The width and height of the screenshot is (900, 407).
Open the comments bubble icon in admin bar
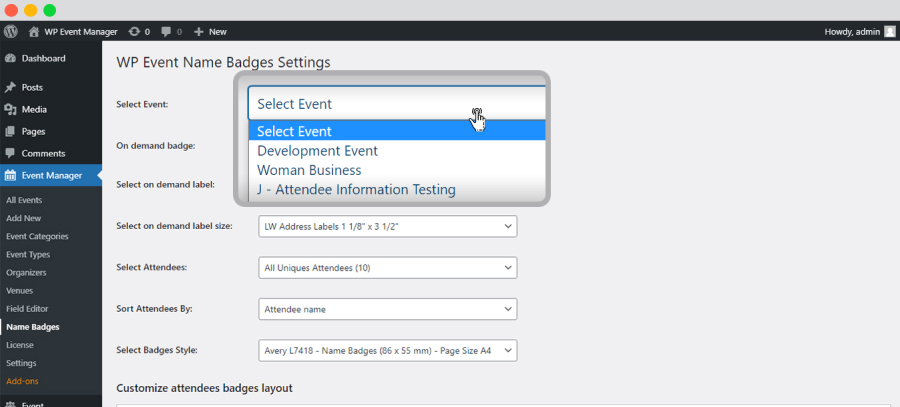[166, 32]
